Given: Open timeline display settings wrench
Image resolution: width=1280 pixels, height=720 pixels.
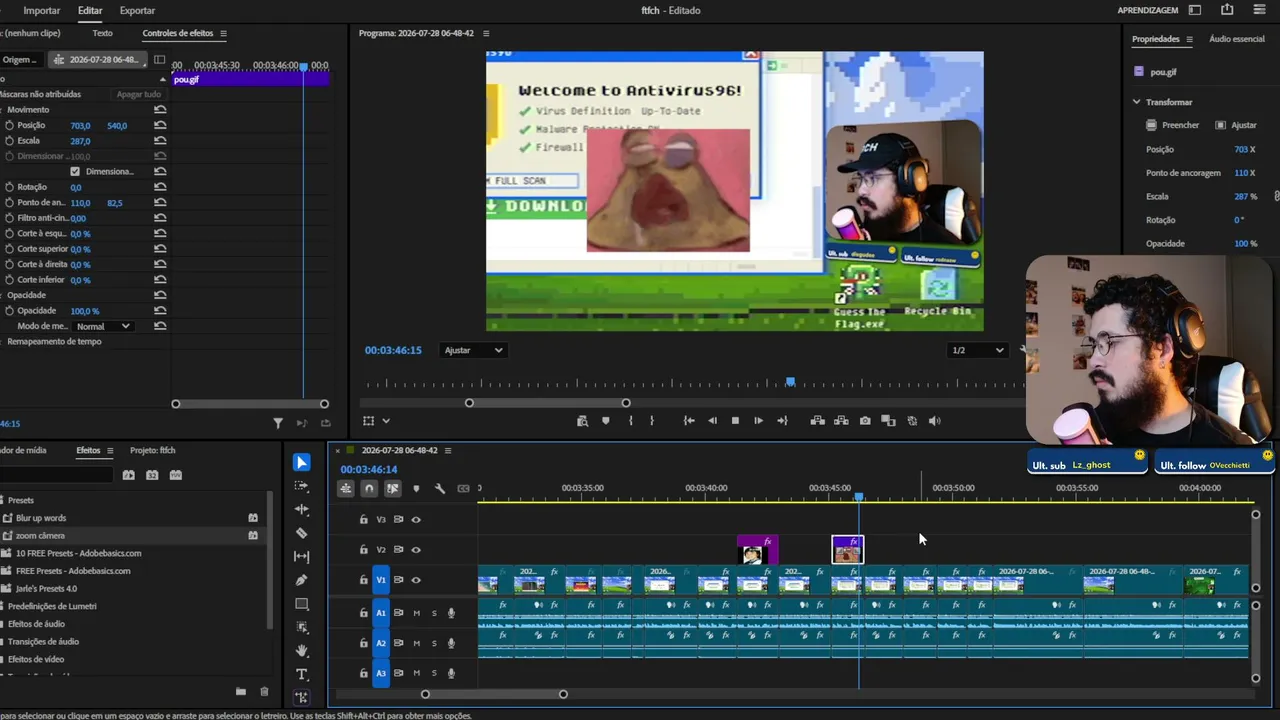Looking at the screenshot, I should coord(440,489).
